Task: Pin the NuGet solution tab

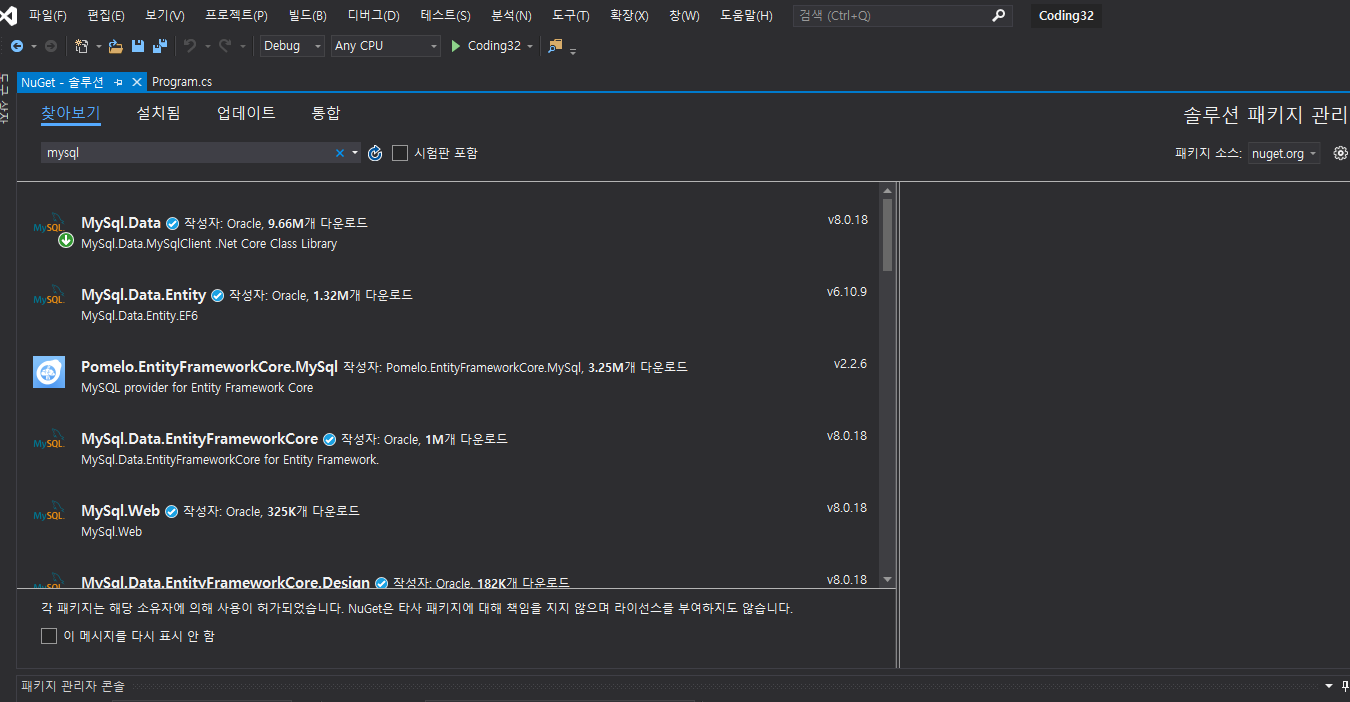Action: click(x=119, y=82)
